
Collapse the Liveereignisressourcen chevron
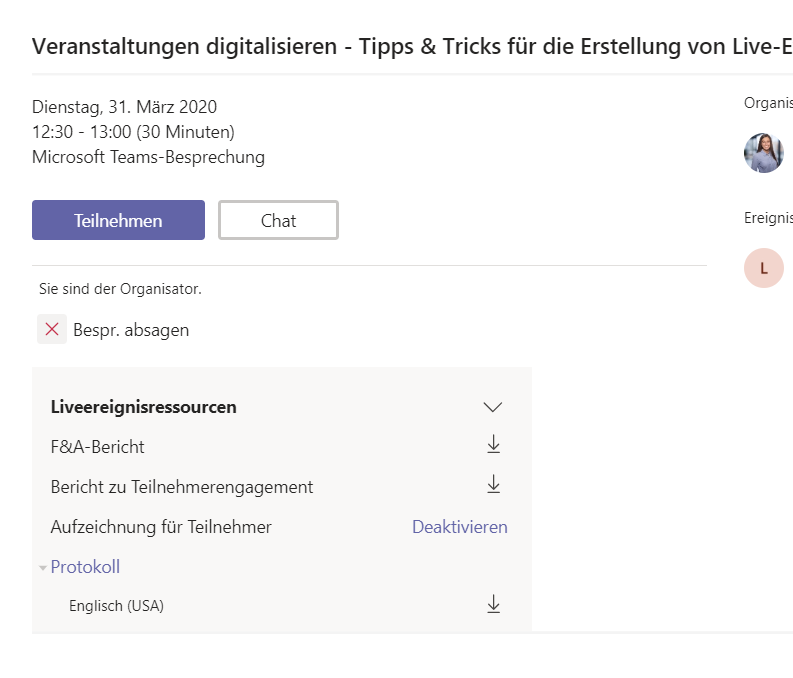(x=493, y=407)
